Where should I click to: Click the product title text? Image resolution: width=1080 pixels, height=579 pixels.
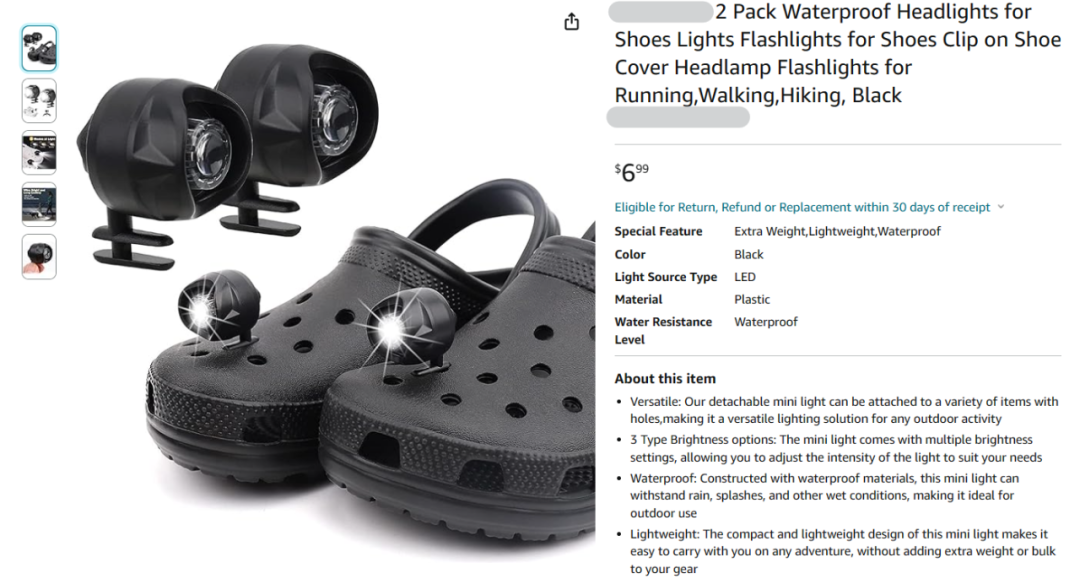pyautogui.click(x=838, y=54)
